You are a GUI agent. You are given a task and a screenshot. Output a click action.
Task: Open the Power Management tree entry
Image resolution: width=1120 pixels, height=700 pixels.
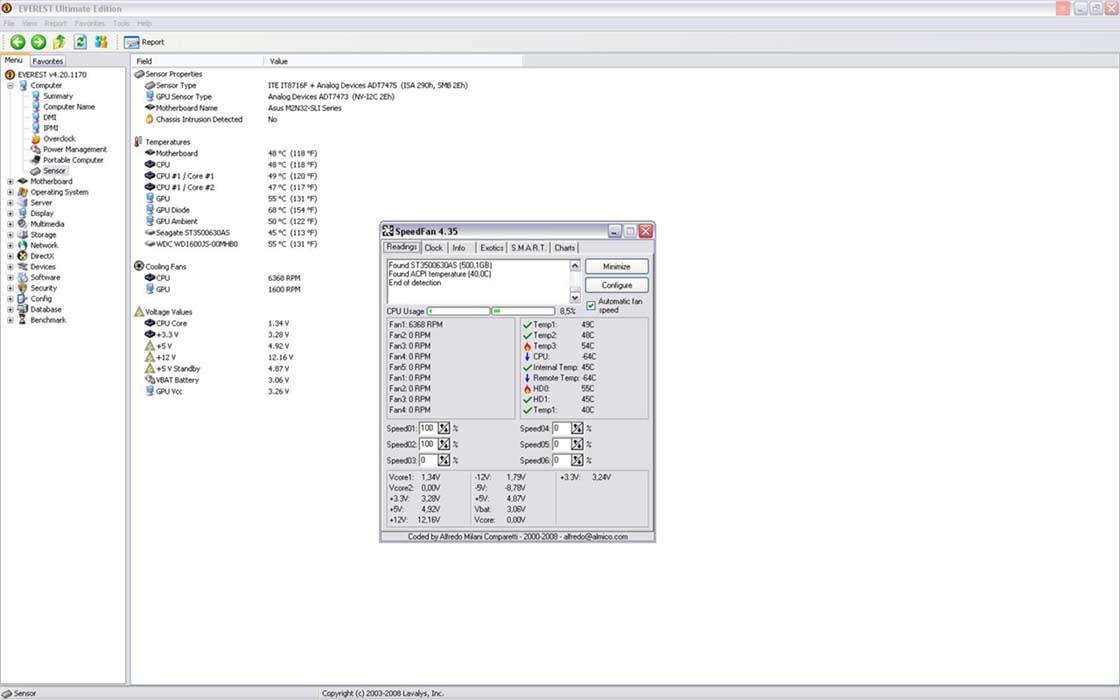[x=74, y=149]
